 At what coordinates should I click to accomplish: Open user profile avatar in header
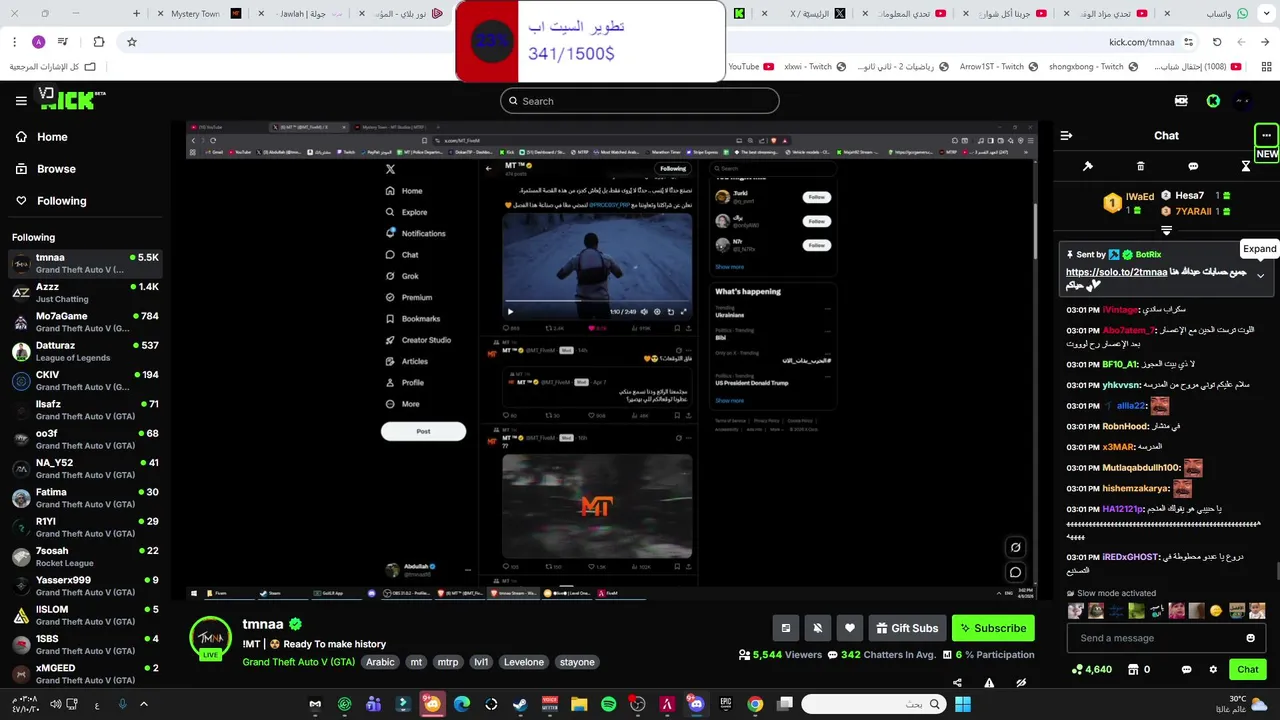point(1243,101)
